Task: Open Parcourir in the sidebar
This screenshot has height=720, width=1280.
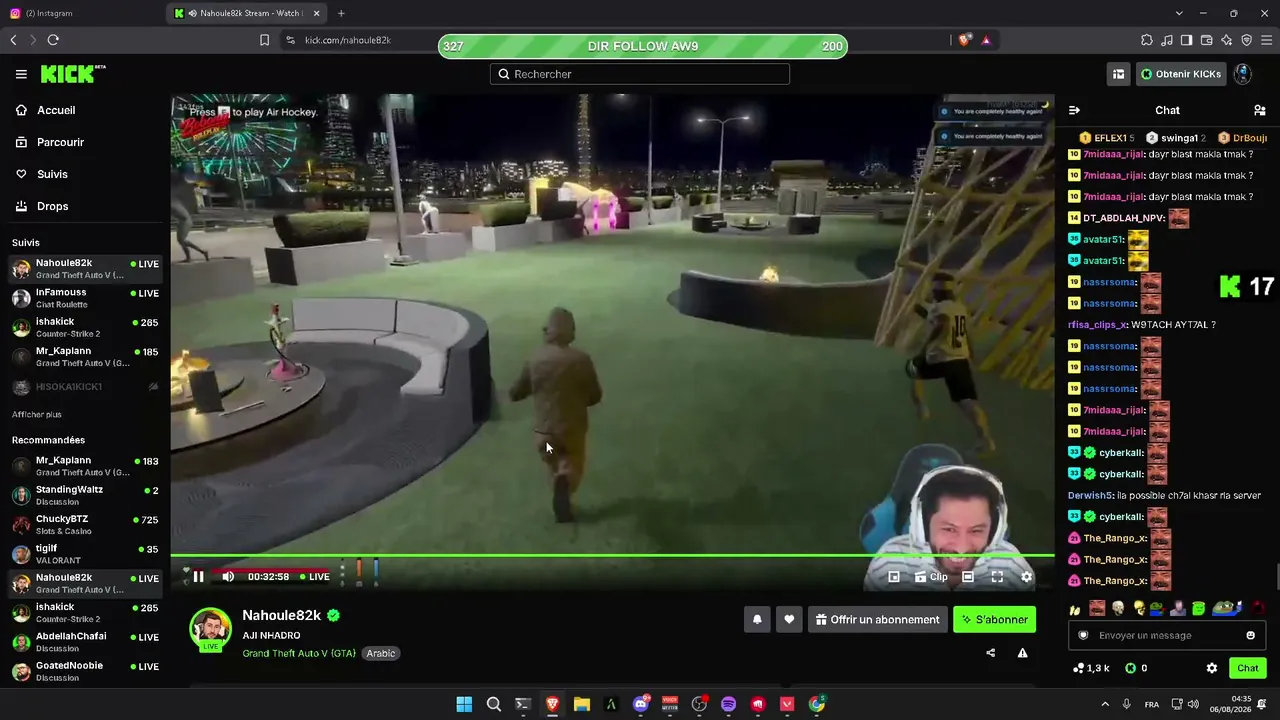Action: pyautogui.click(x=85, y=142)
